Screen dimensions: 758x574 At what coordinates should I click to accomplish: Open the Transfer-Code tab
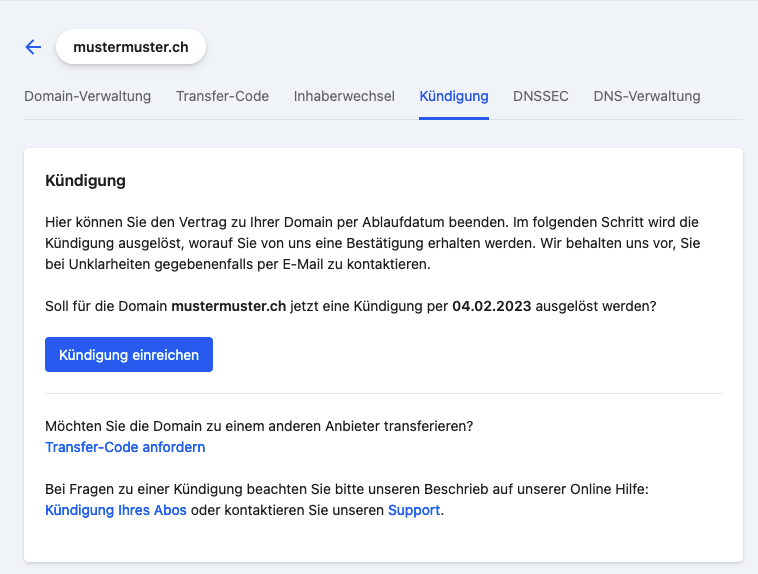pyautogui.click(x=222, y=97)
